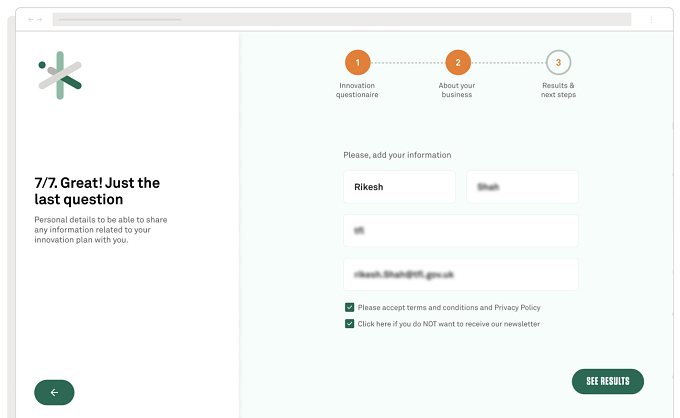
Task: Click the company name input field
Action: 461,231
